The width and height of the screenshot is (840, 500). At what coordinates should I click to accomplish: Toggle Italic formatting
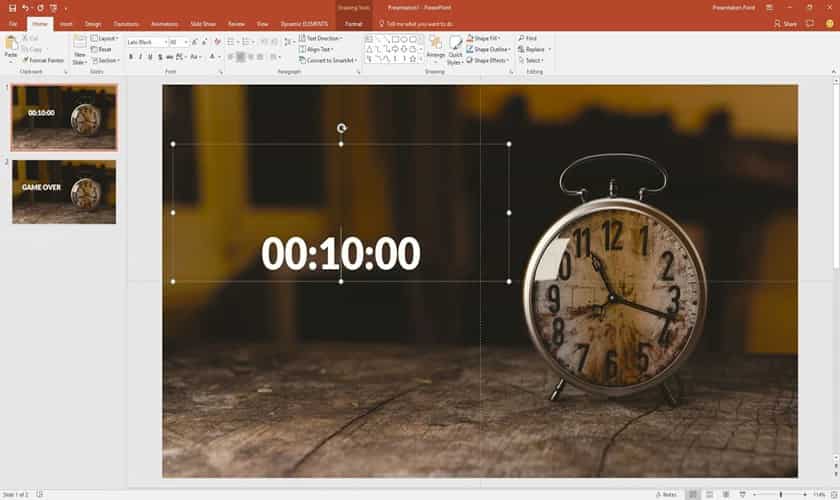click(x=141, y=57)
